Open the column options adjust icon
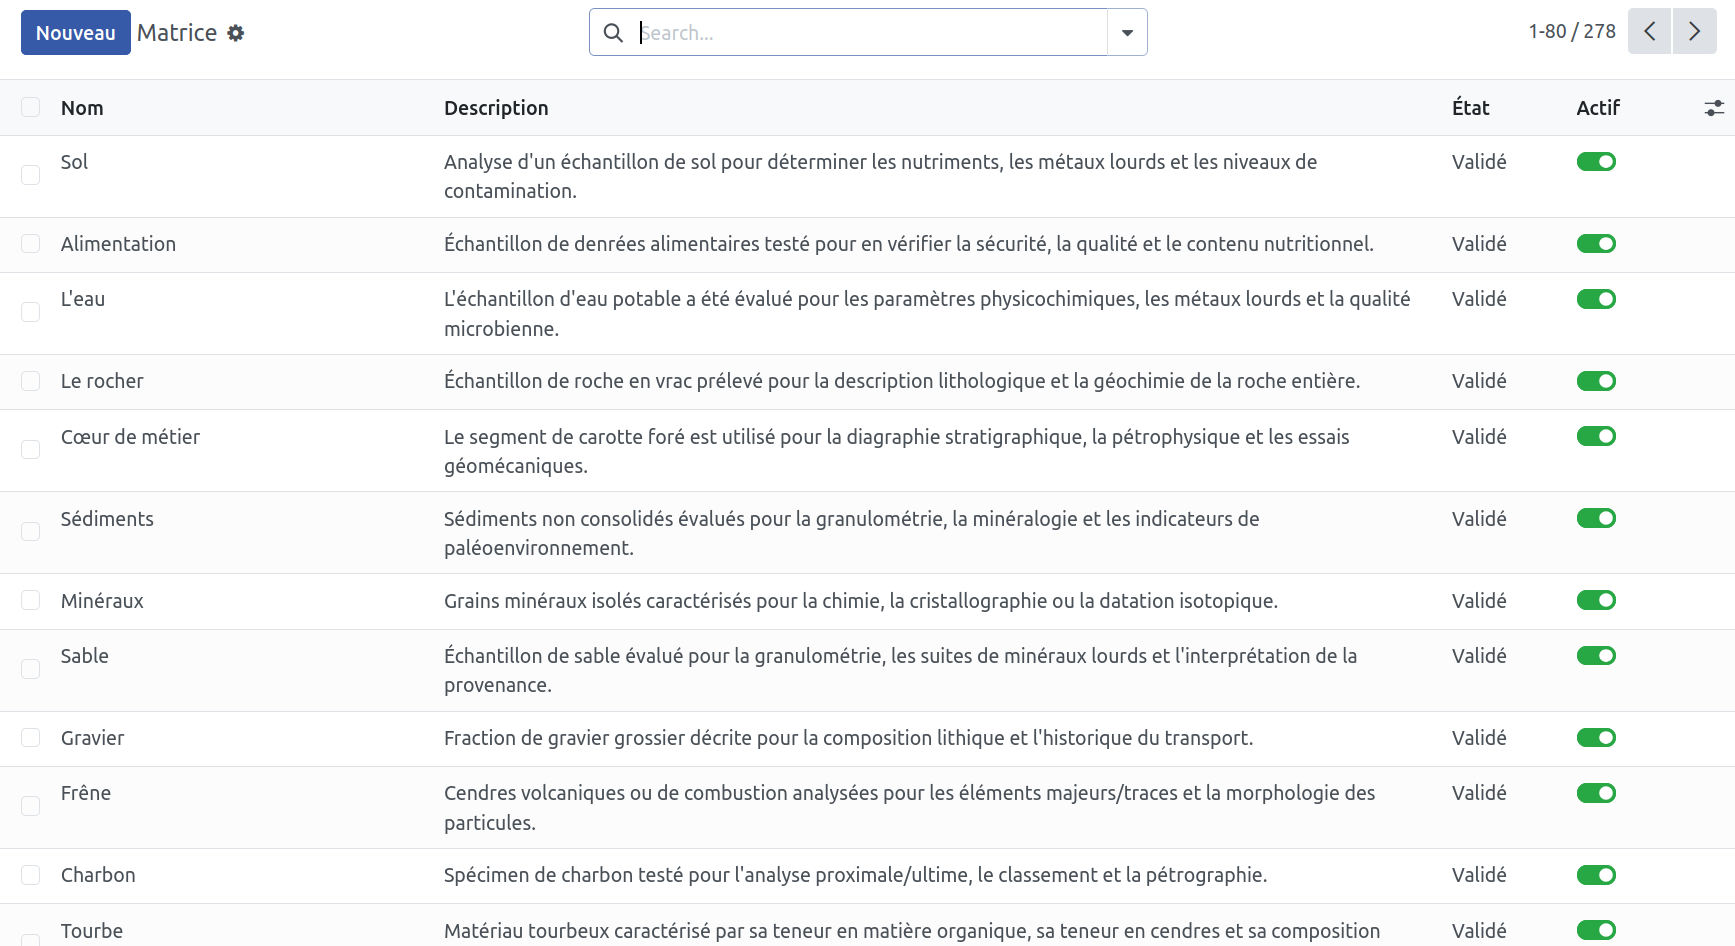Image resolution: width=1735 pixels, height=946 pixels. (1714, 108)
